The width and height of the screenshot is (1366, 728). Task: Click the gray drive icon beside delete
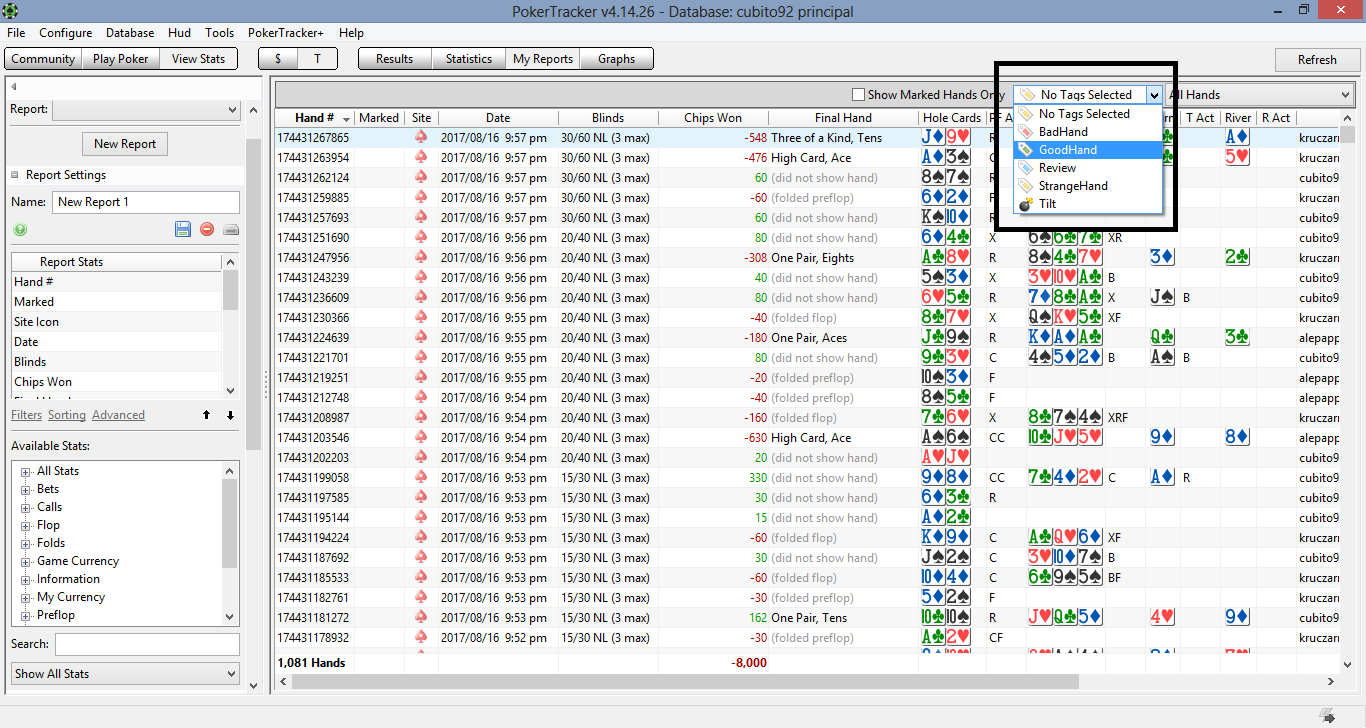(230, 229)
